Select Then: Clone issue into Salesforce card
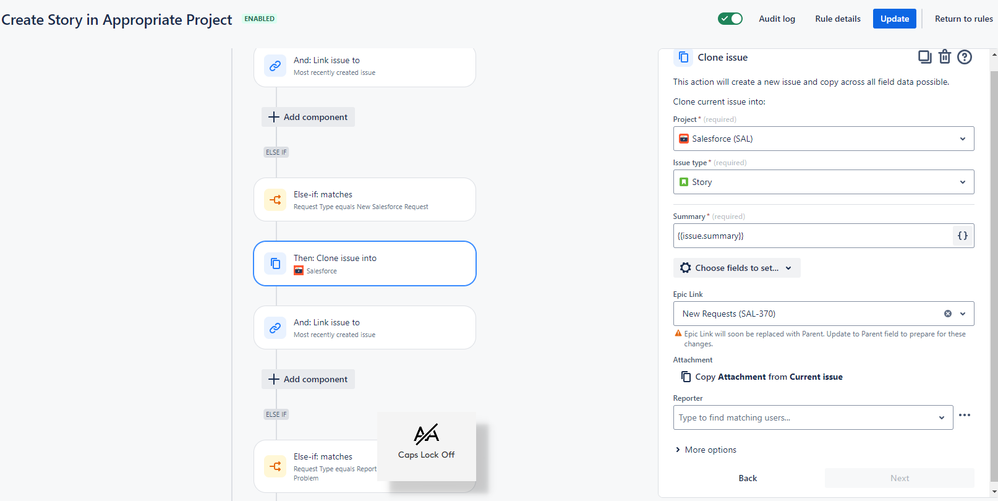This screenshot has height=501, width=998. 365,264
